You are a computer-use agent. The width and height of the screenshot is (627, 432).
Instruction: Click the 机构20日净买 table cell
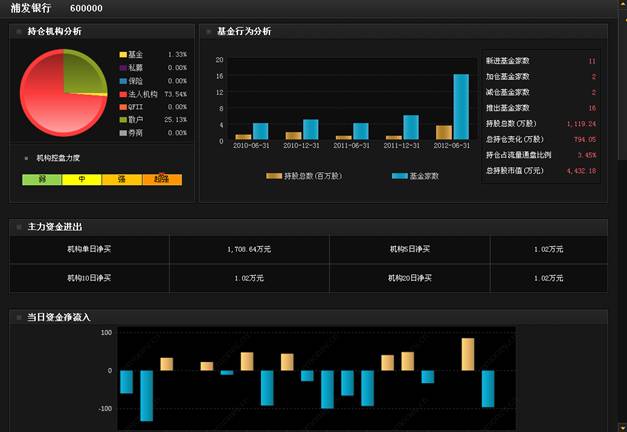[410, 278]
